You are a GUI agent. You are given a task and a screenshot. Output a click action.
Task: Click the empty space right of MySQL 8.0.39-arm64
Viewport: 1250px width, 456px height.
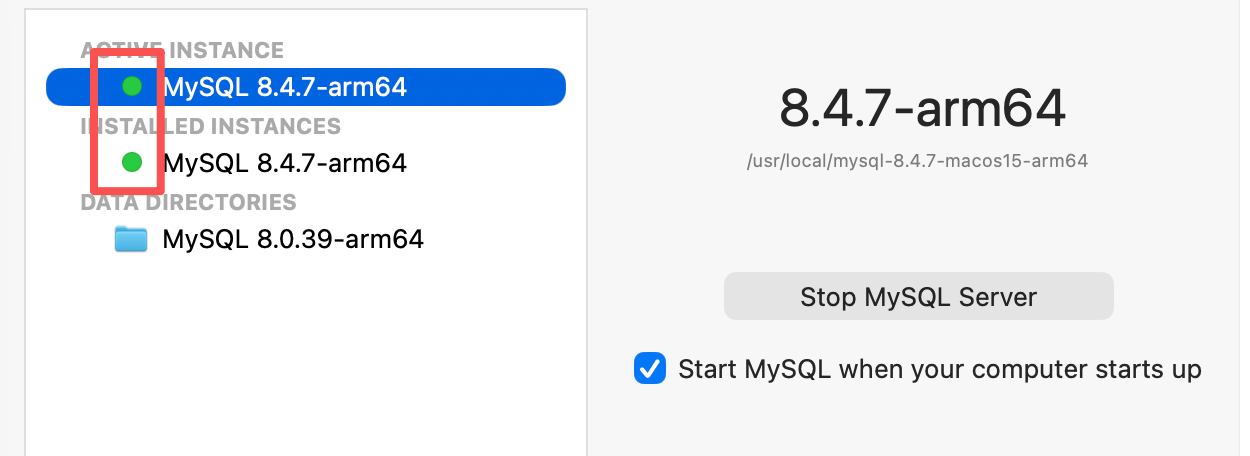click(x=500, y=239)
